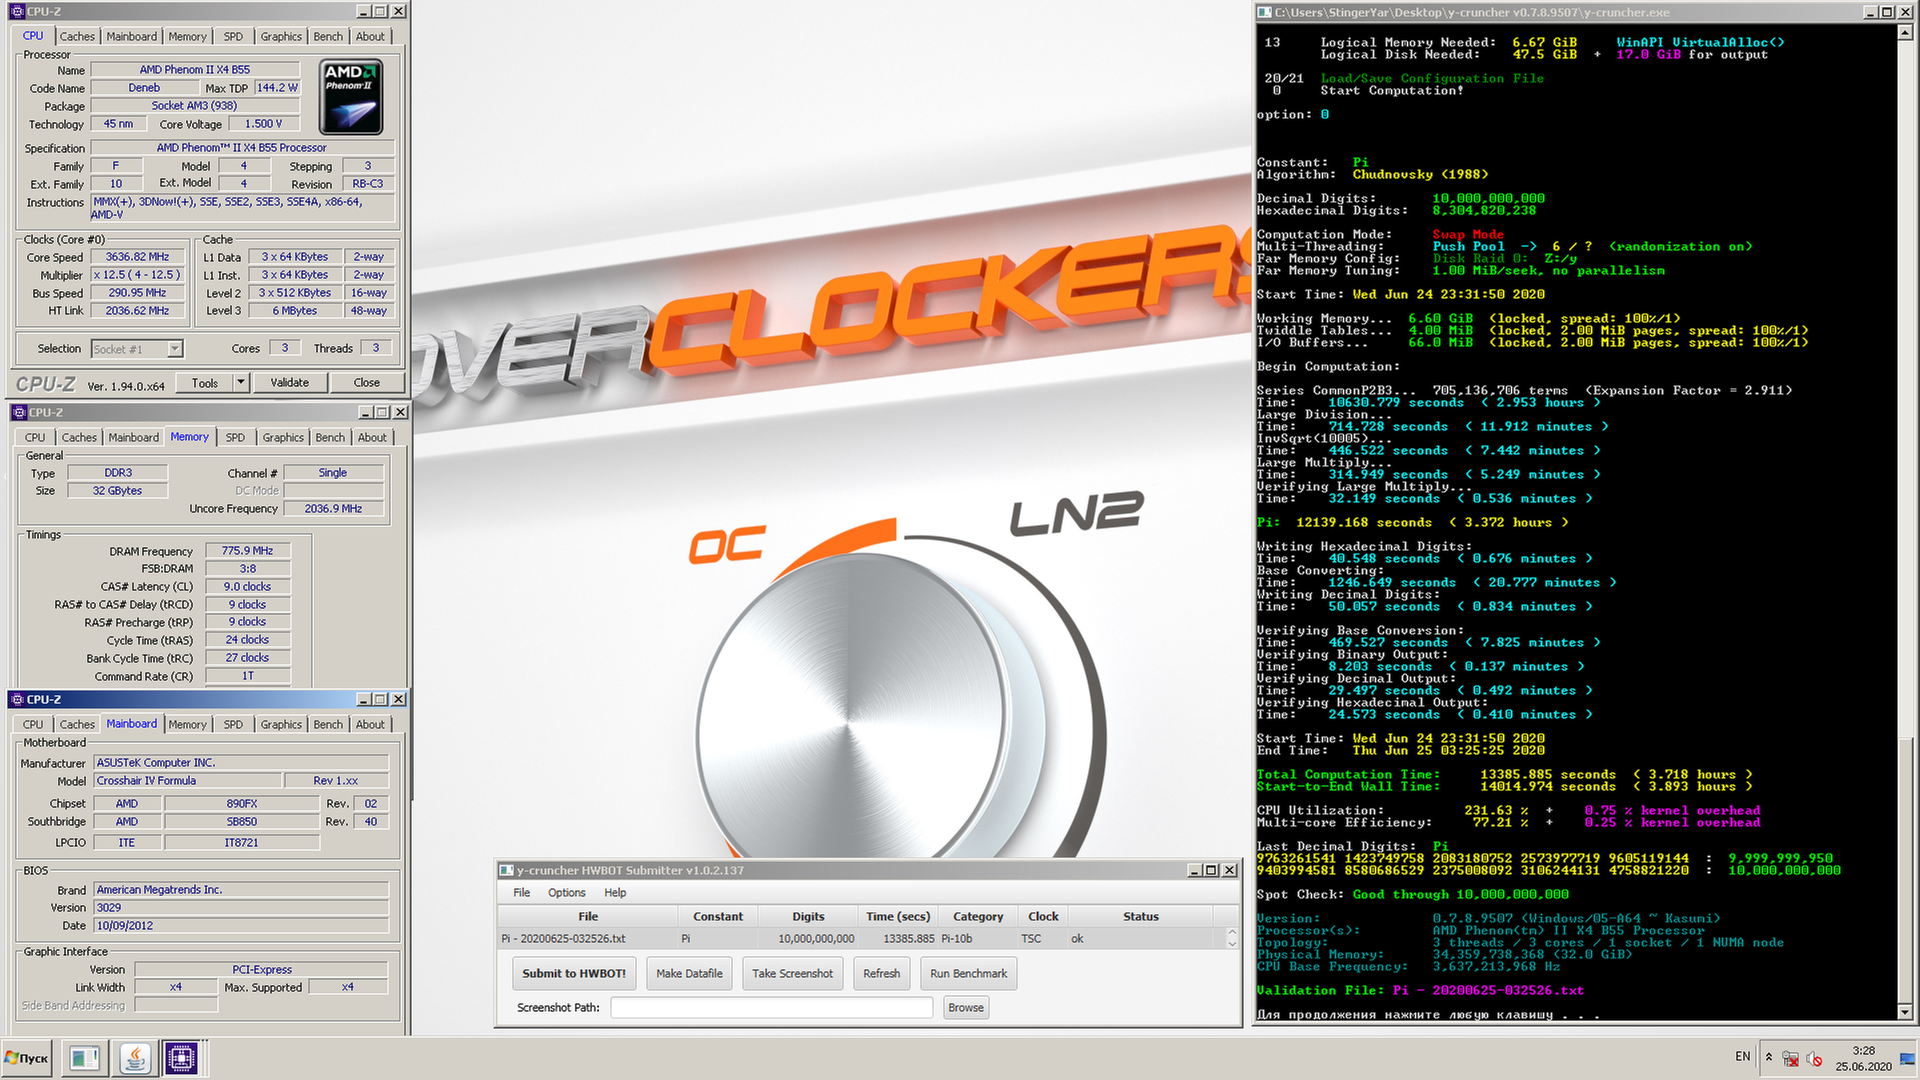Open Help menu in HWBOT Submitter
Screen dimensions: 1920x1080
(x=615, y=893)
